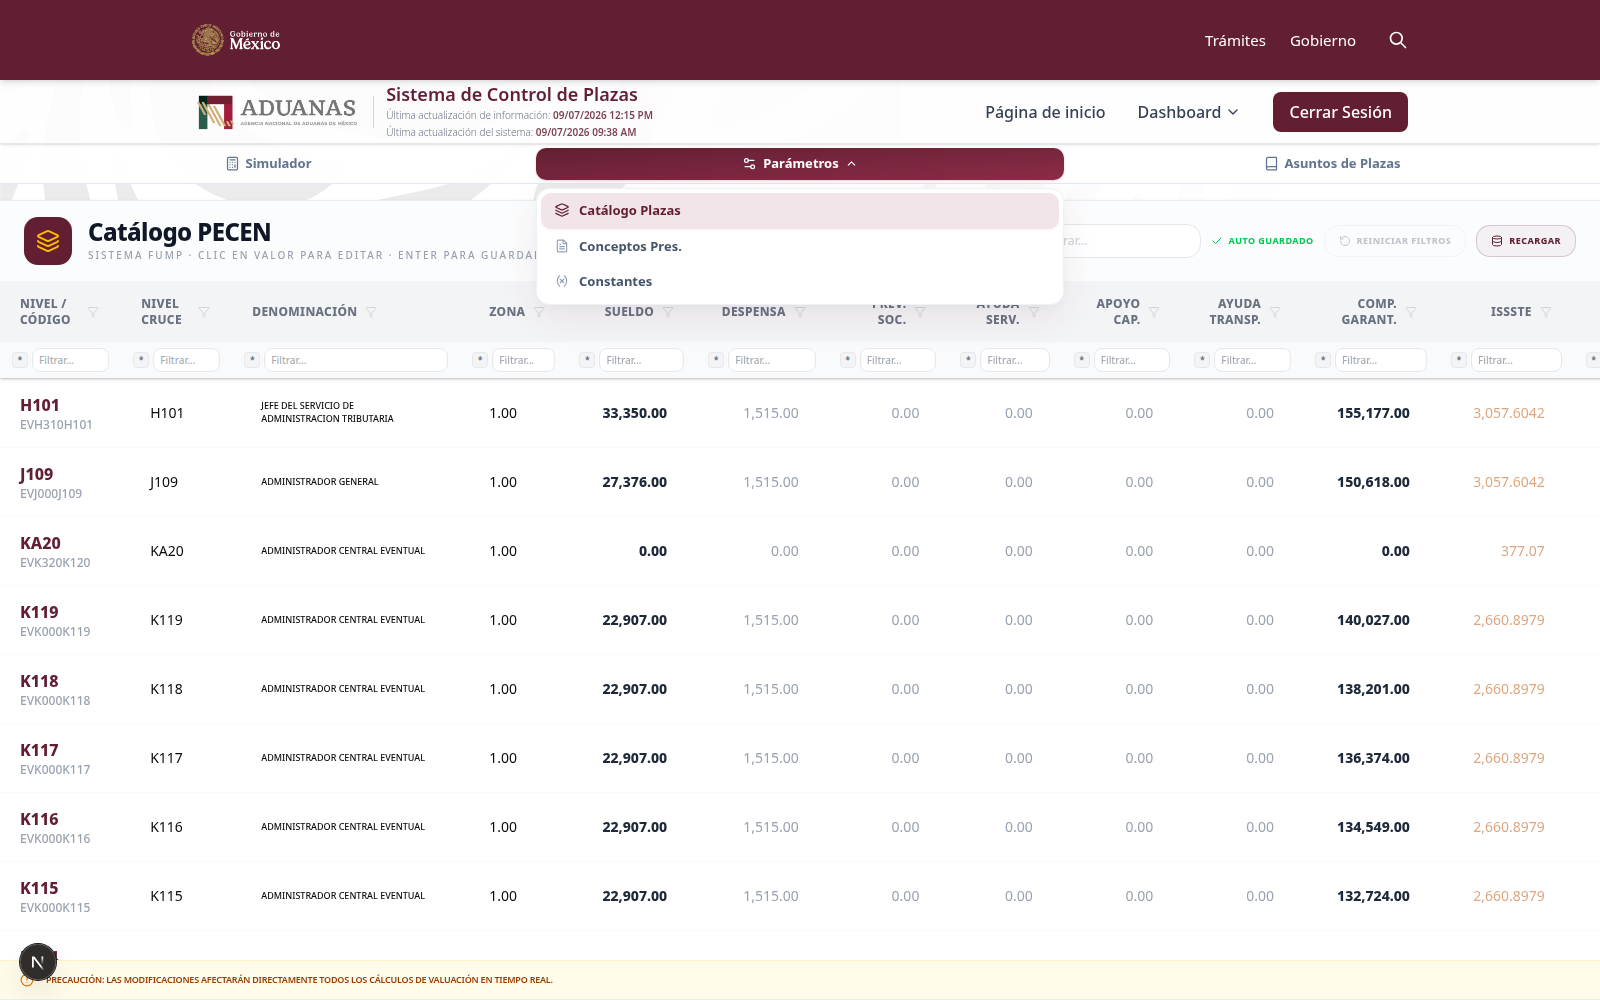Click the K119 level code
1600x1000 pixels.
coord(39,612)
